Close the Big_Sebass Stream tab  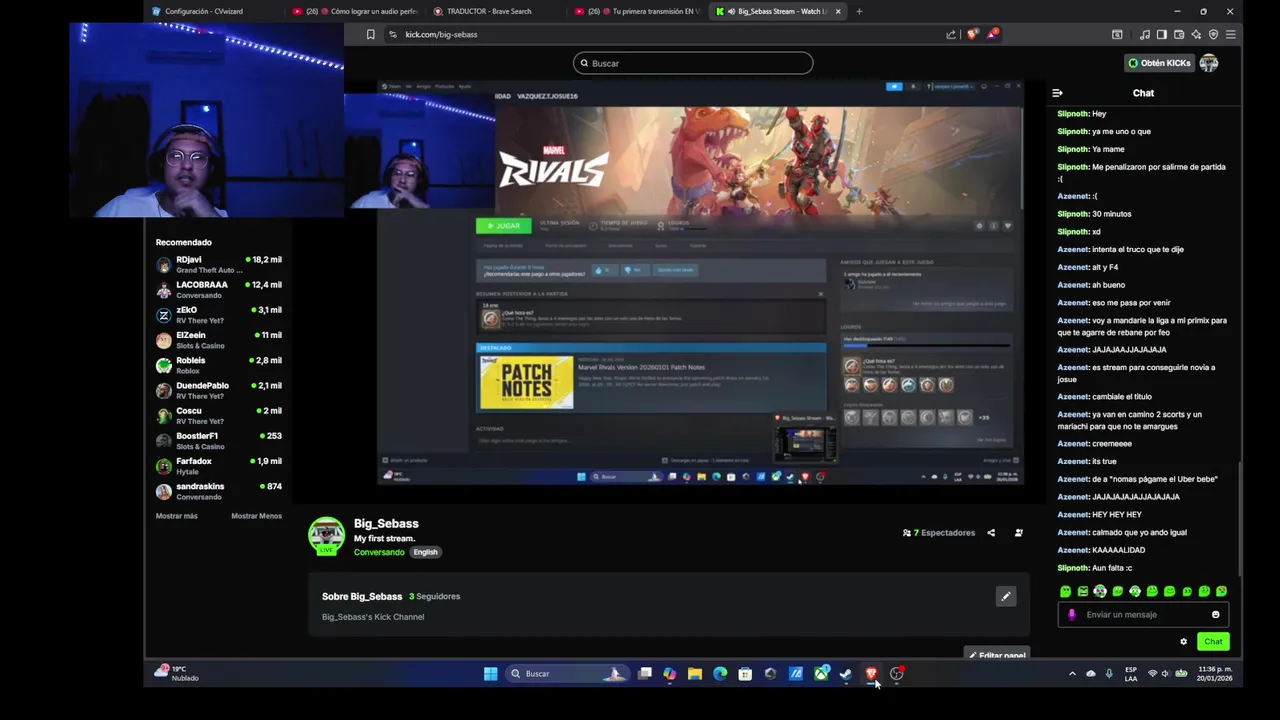[x=838, y=11]
